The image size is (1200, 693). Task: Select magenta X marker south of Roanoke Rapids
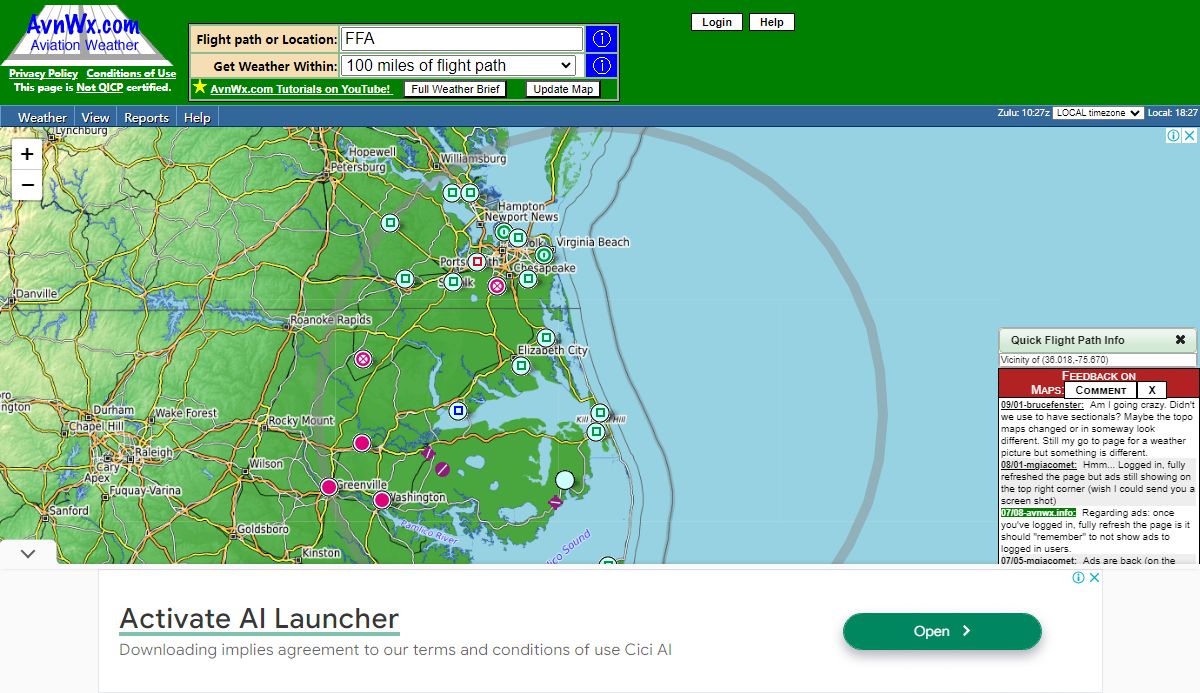[x=363, y=358]
